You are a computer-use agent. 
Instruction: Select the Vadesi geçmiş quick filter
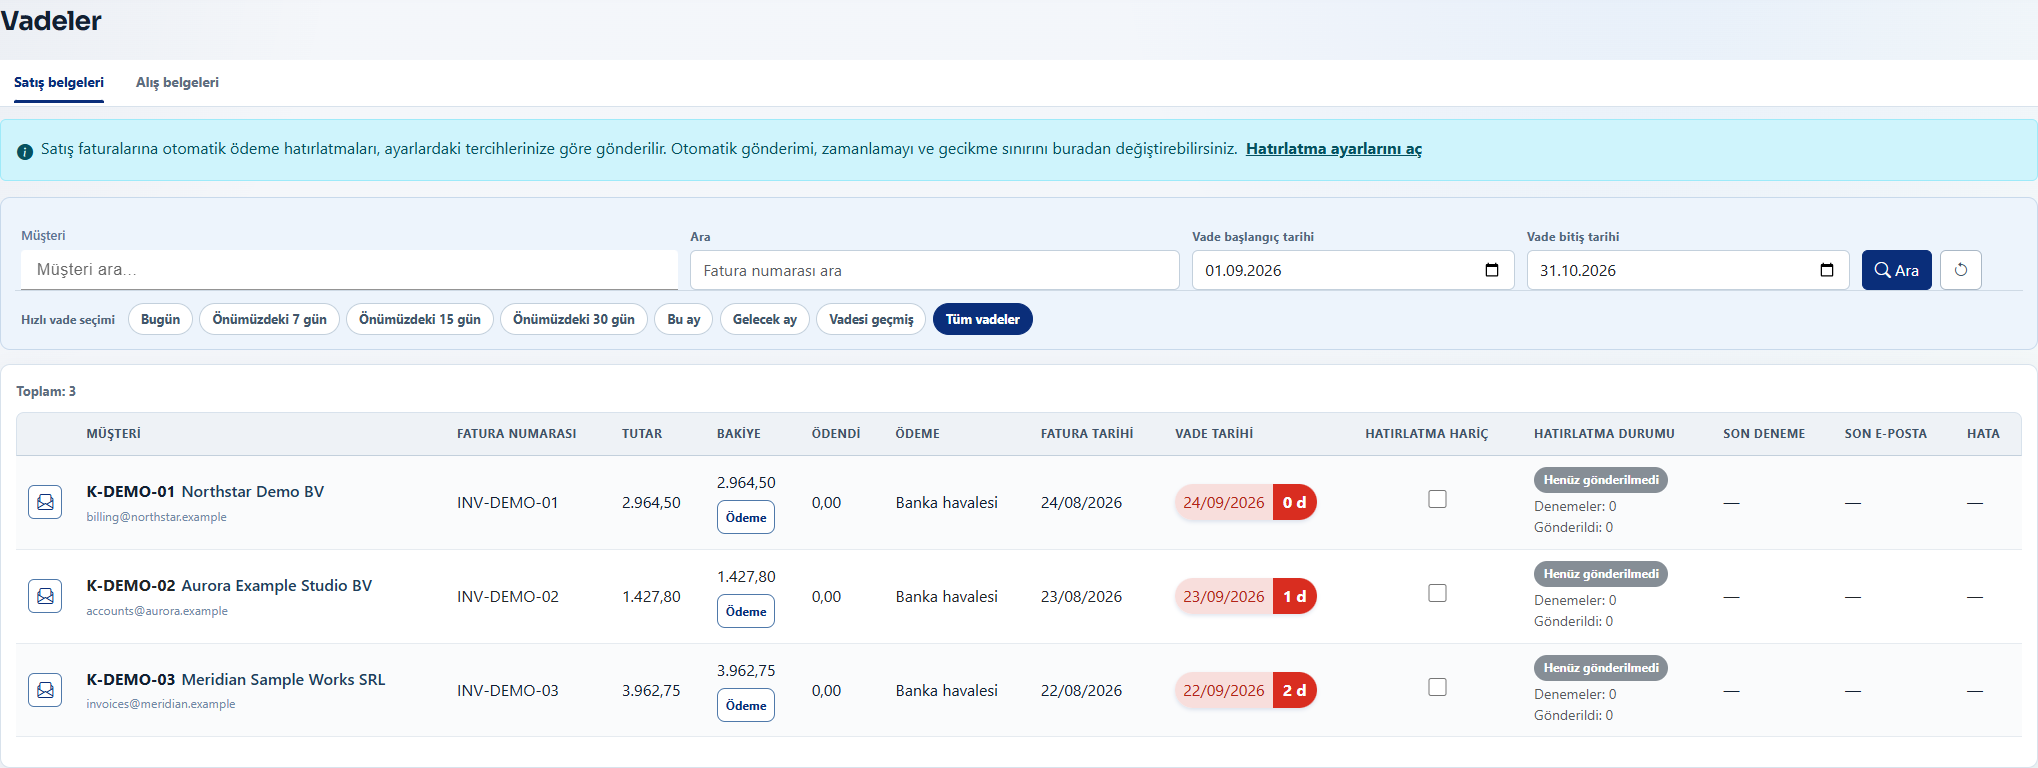point(871,319)
